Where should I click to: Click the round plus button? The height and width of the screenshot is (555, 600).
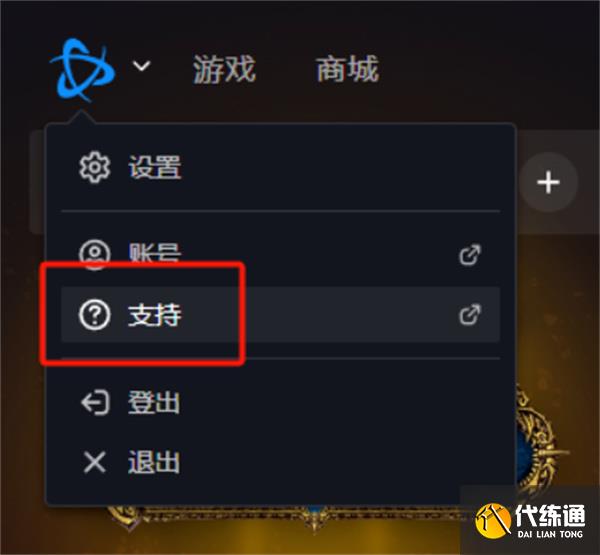click(548, 182)
